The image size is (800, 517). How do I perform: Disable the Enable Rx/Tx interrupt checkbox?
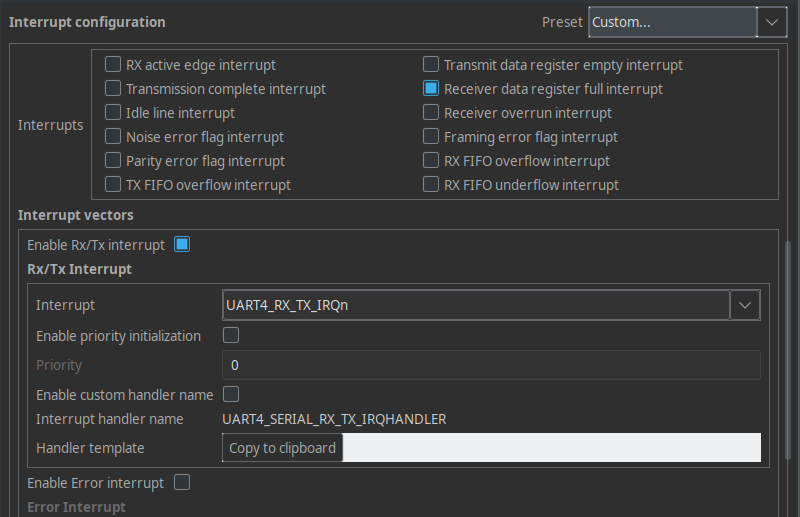tap(182, 244)
